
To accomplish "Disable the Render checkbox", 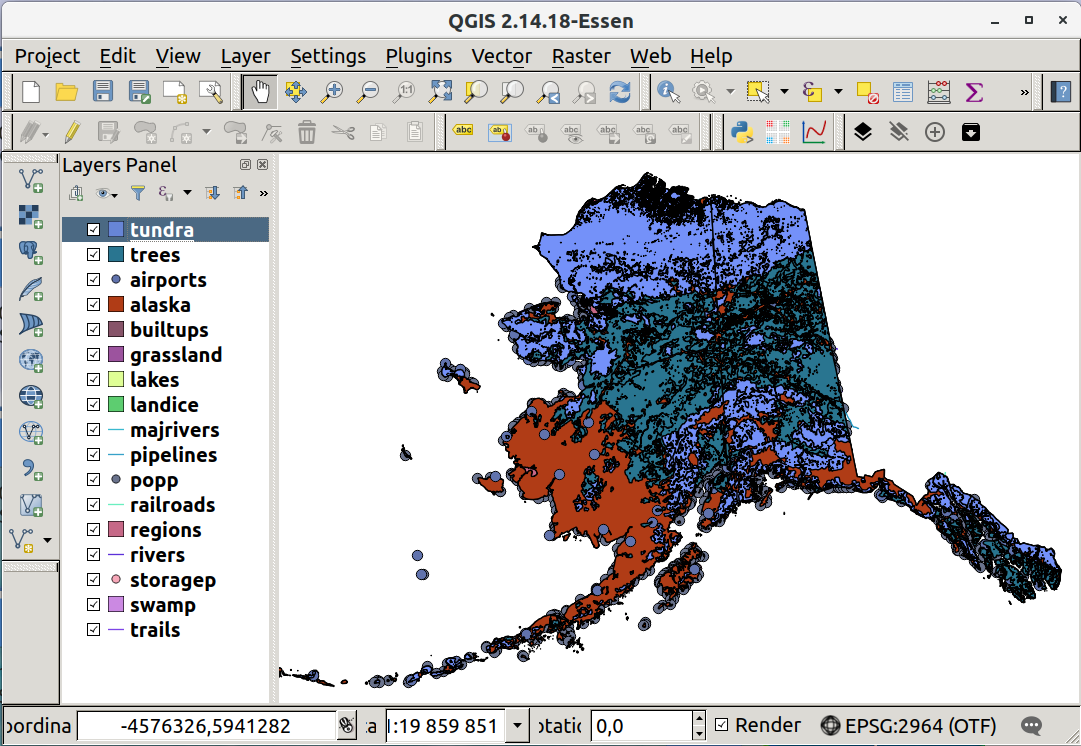I will (x=721, y=725).
